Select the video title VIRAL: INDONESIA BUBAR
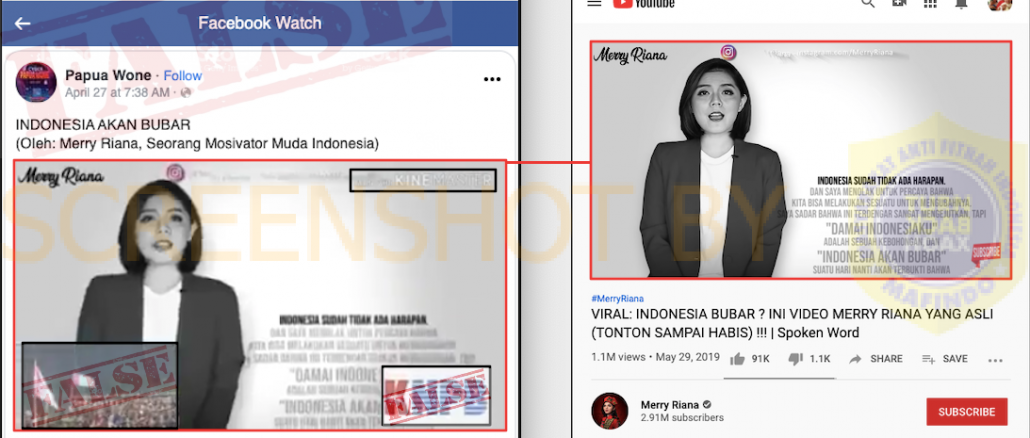 pyautogui.click(x=792, y=322)
